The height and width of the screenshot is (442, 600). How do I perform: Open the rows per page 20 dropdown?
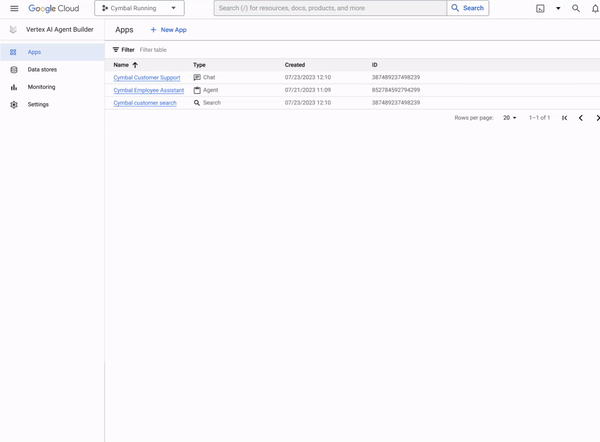[510, 118]
